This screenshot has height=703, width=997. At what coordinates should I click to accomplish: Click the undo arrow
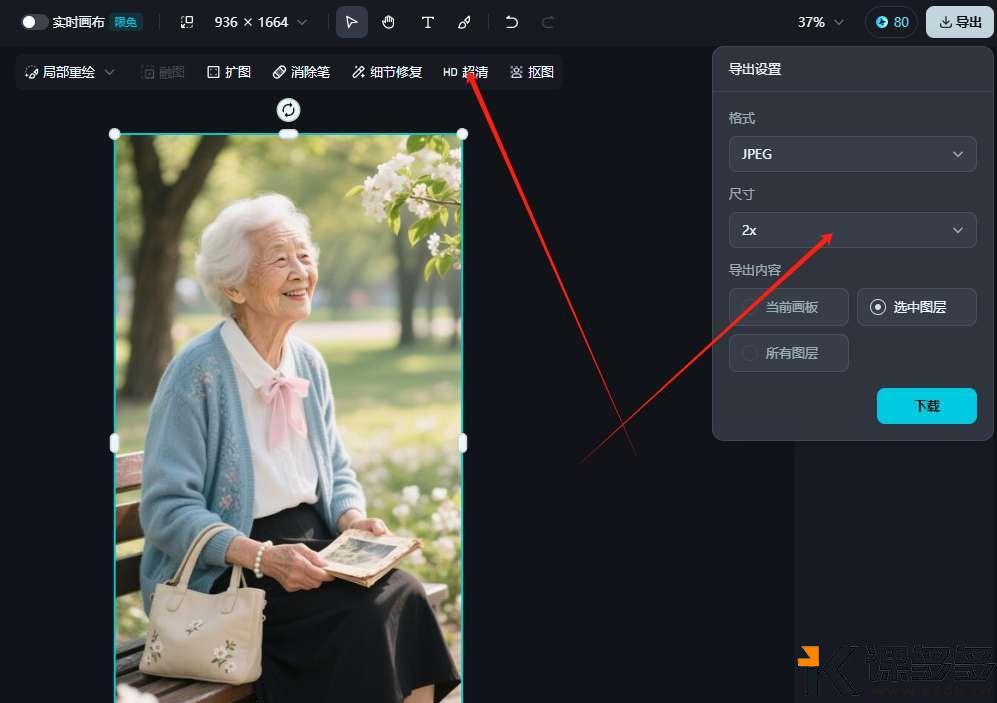[511, 22]
